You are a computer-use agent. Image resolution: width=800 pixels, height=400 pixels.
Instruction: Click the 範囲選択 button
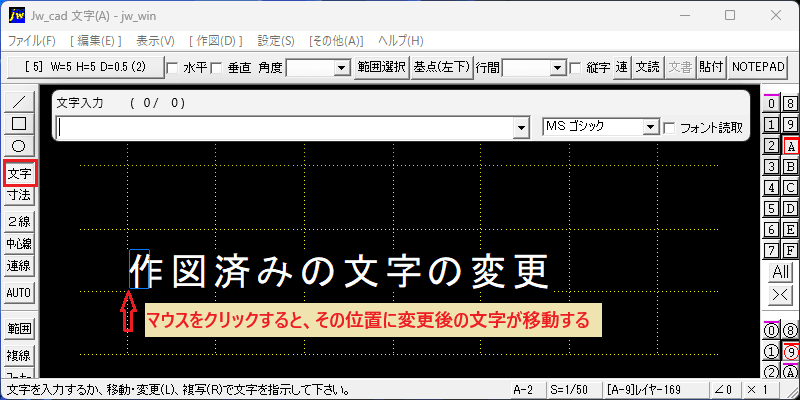tap(382, 67)
